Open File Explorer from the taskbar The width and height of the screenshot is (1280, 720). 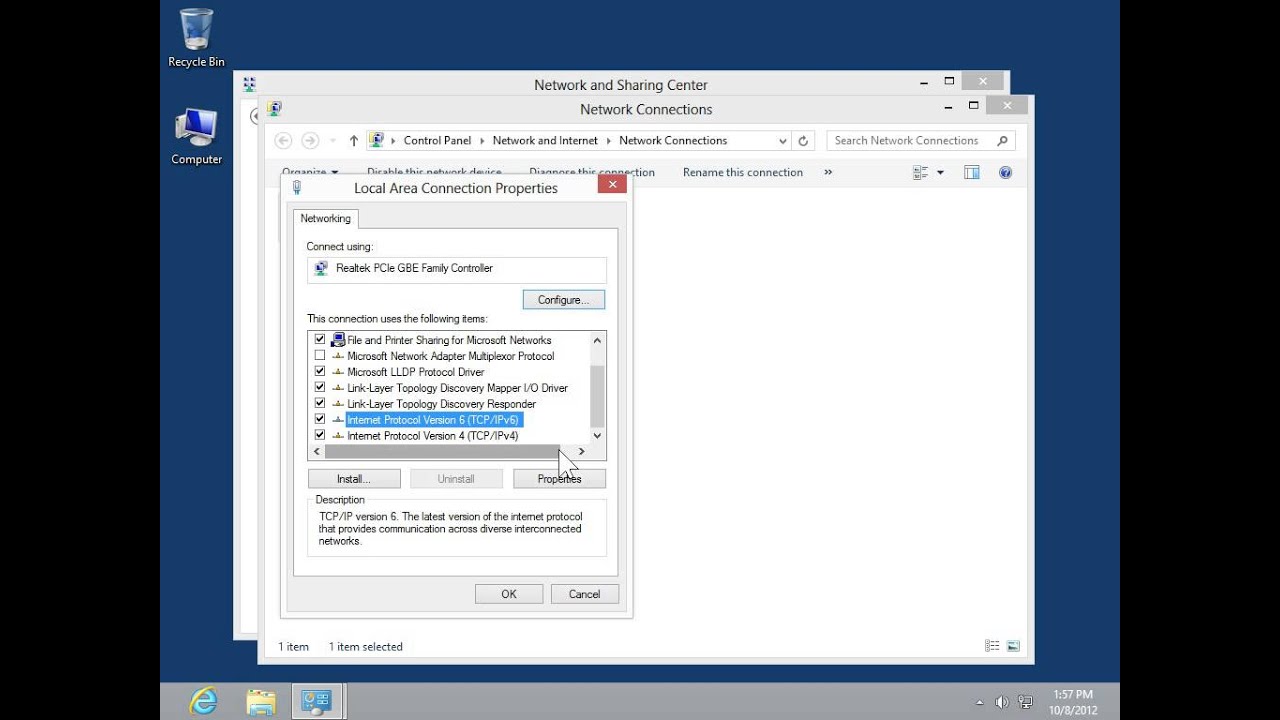(260, 701)
